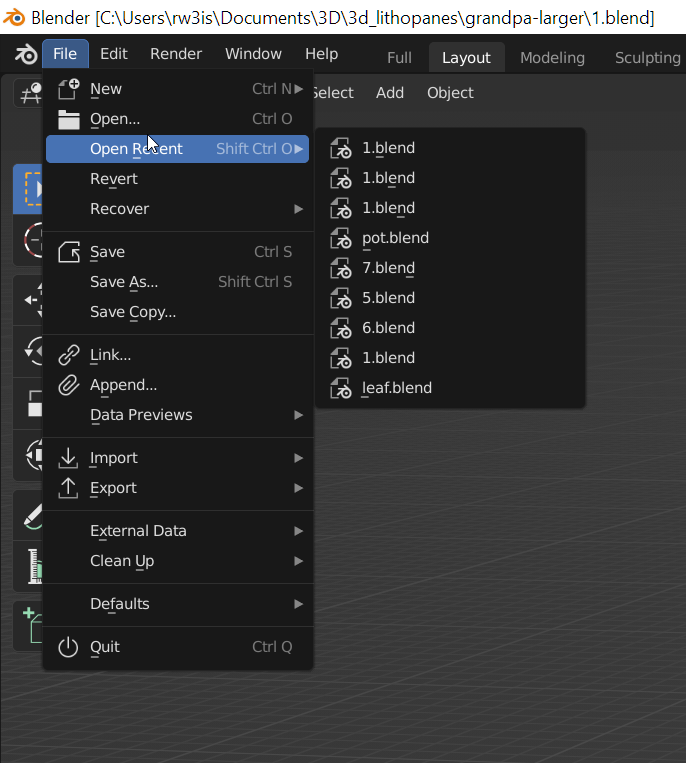Viewport: 686px width, 763px height.
Task: Select the Cursor tool in toolbar
Action: coord(28,240)
